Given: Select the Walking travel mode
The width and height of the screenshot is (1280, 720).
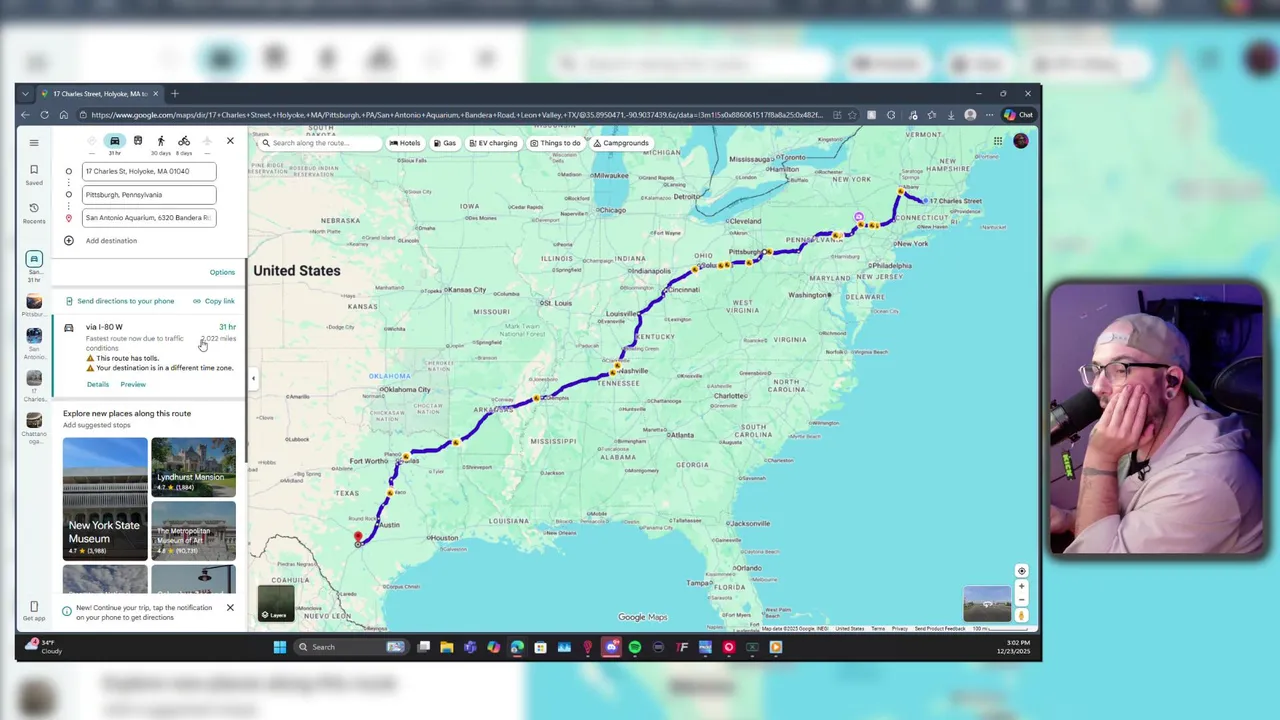Looking at the screenshot, I should (x=161, y=141).
